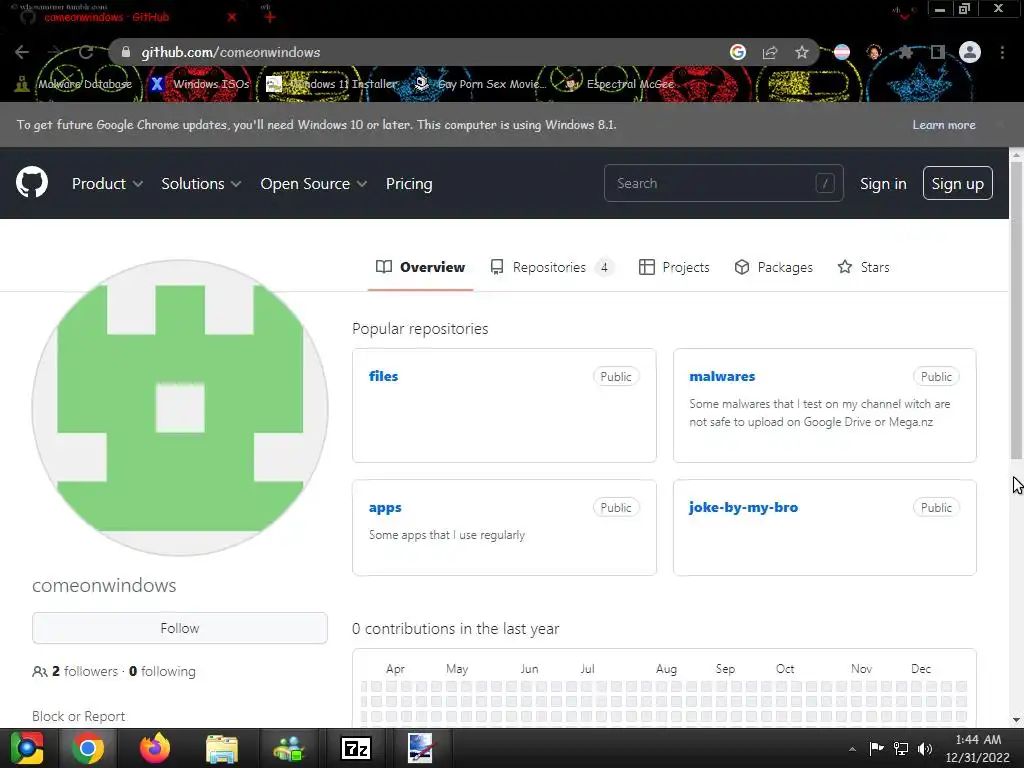
Task: Open the joke-by-my-bro repository
Action: coord(743,507)
